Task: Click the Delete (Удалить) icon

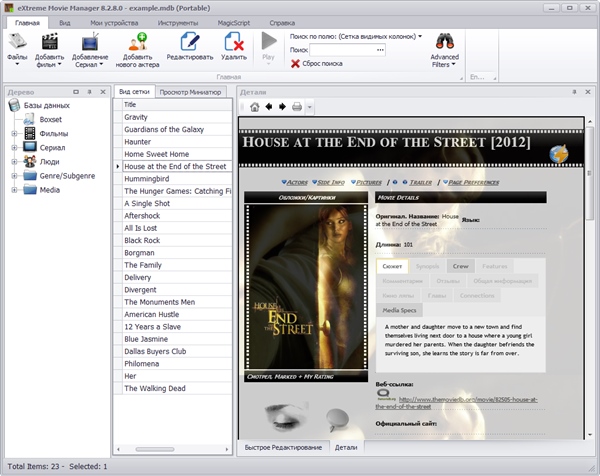Action: pos(234,42)
